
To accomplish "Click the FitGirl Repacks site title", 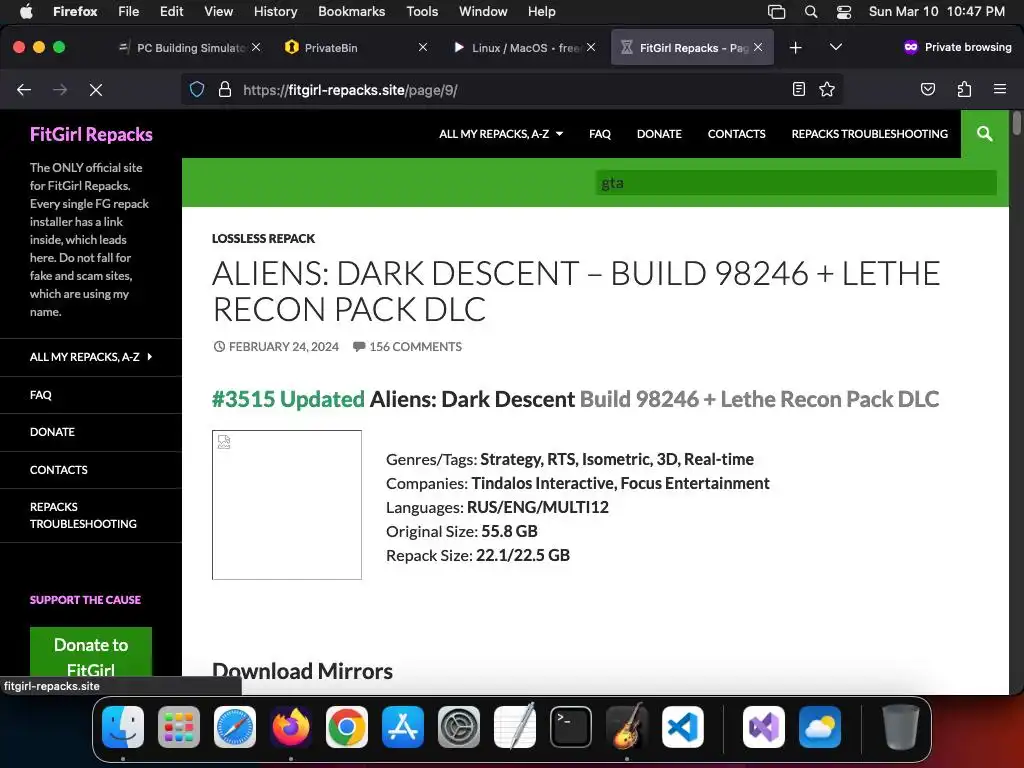I will click(x=91, y=135).
